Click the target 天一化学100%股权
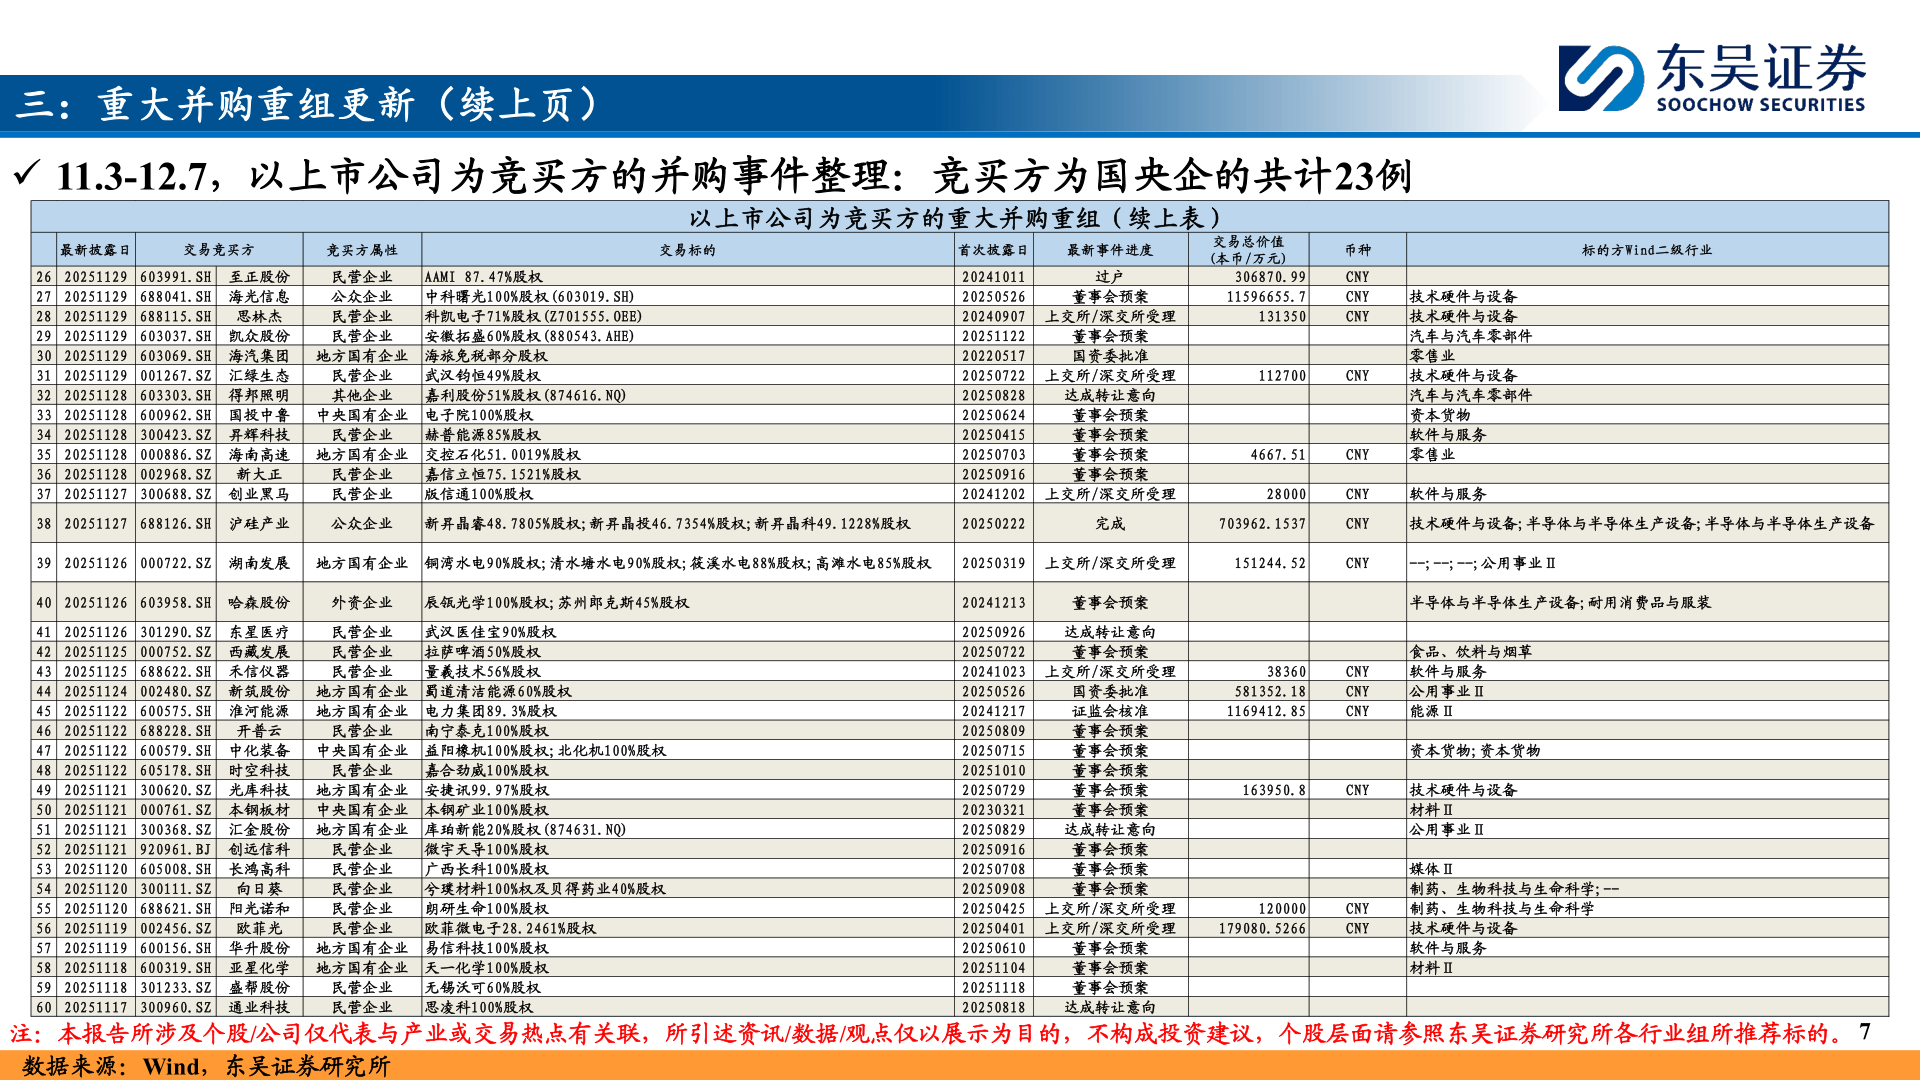 point(487,968)
